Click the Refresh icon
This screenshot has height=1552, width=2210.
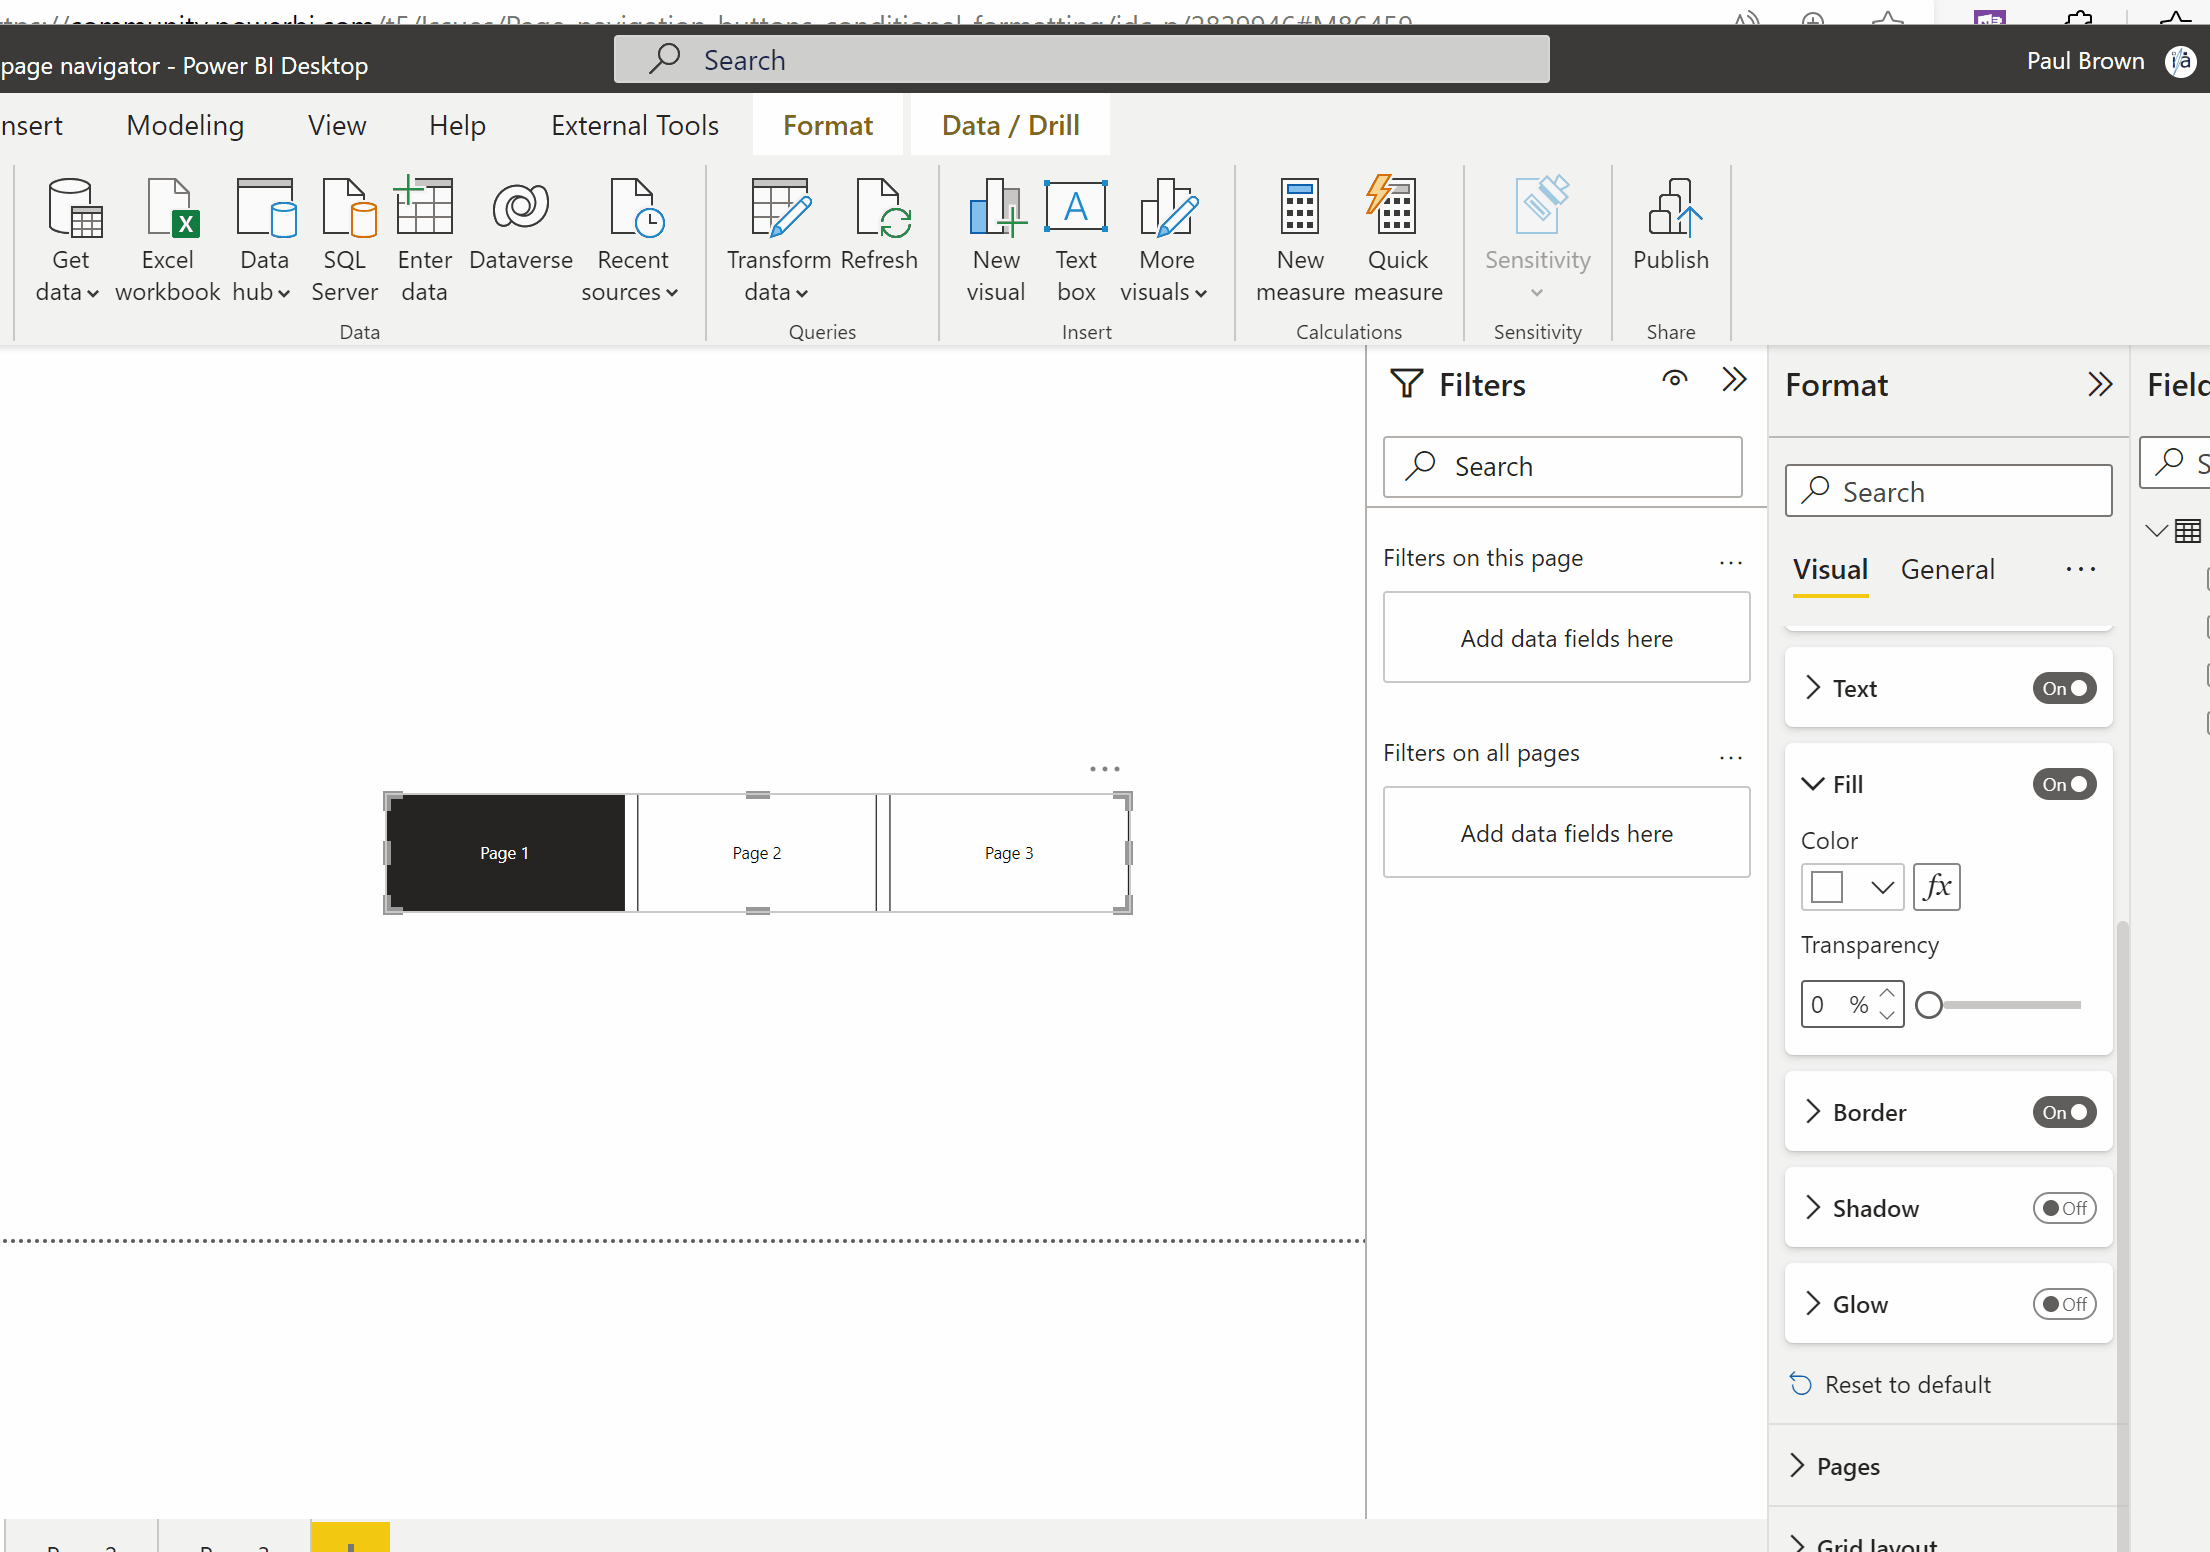point(879,225)
